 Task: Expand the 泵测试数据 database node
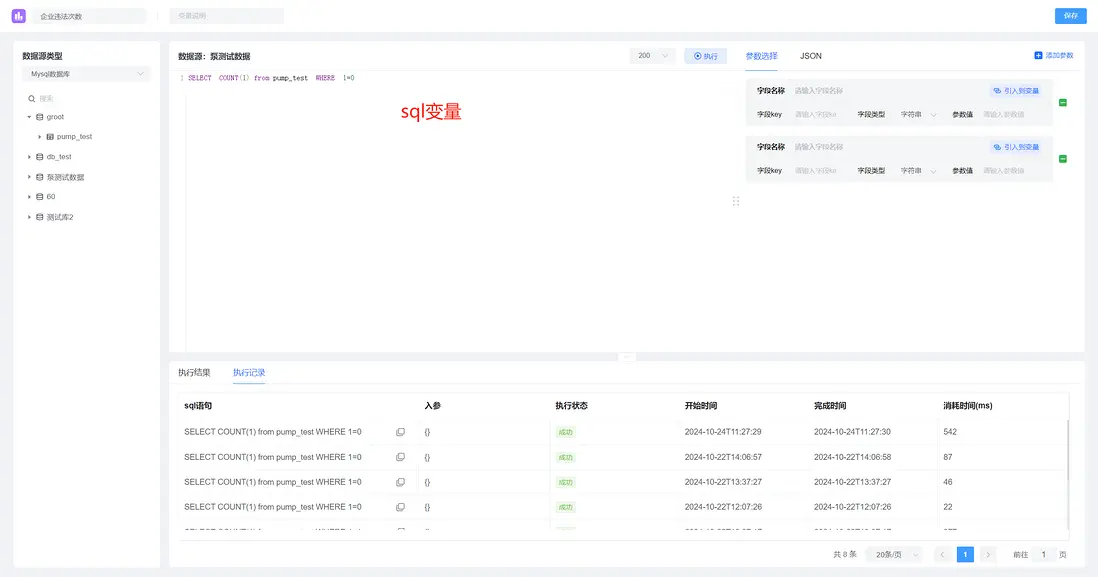tap(29, 177)
